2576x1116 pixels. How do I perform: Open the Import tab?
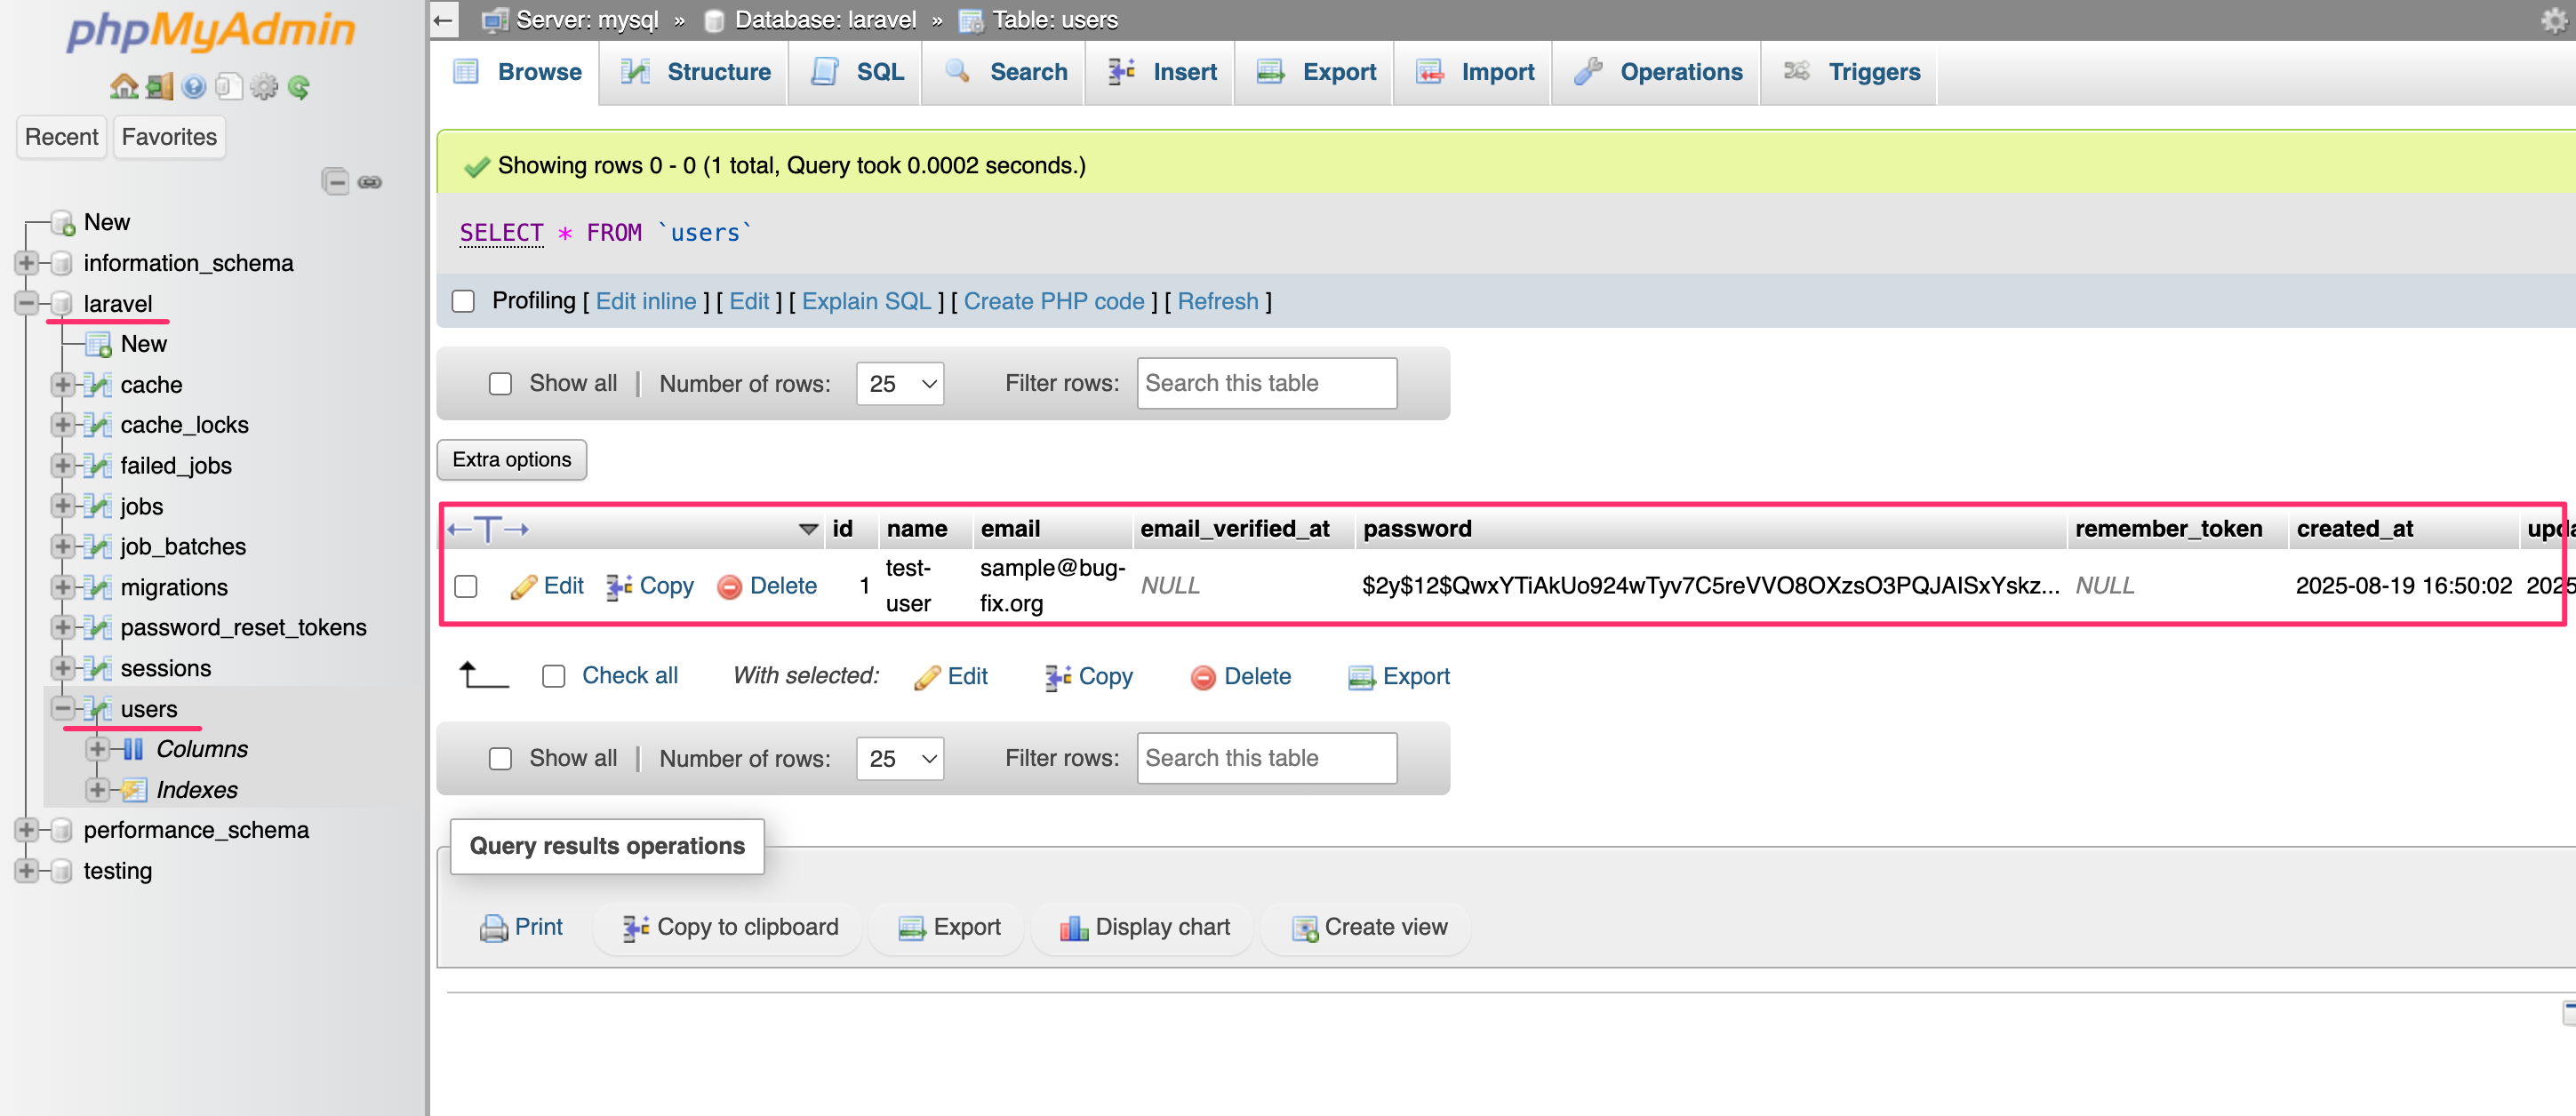pos(1475,72)
